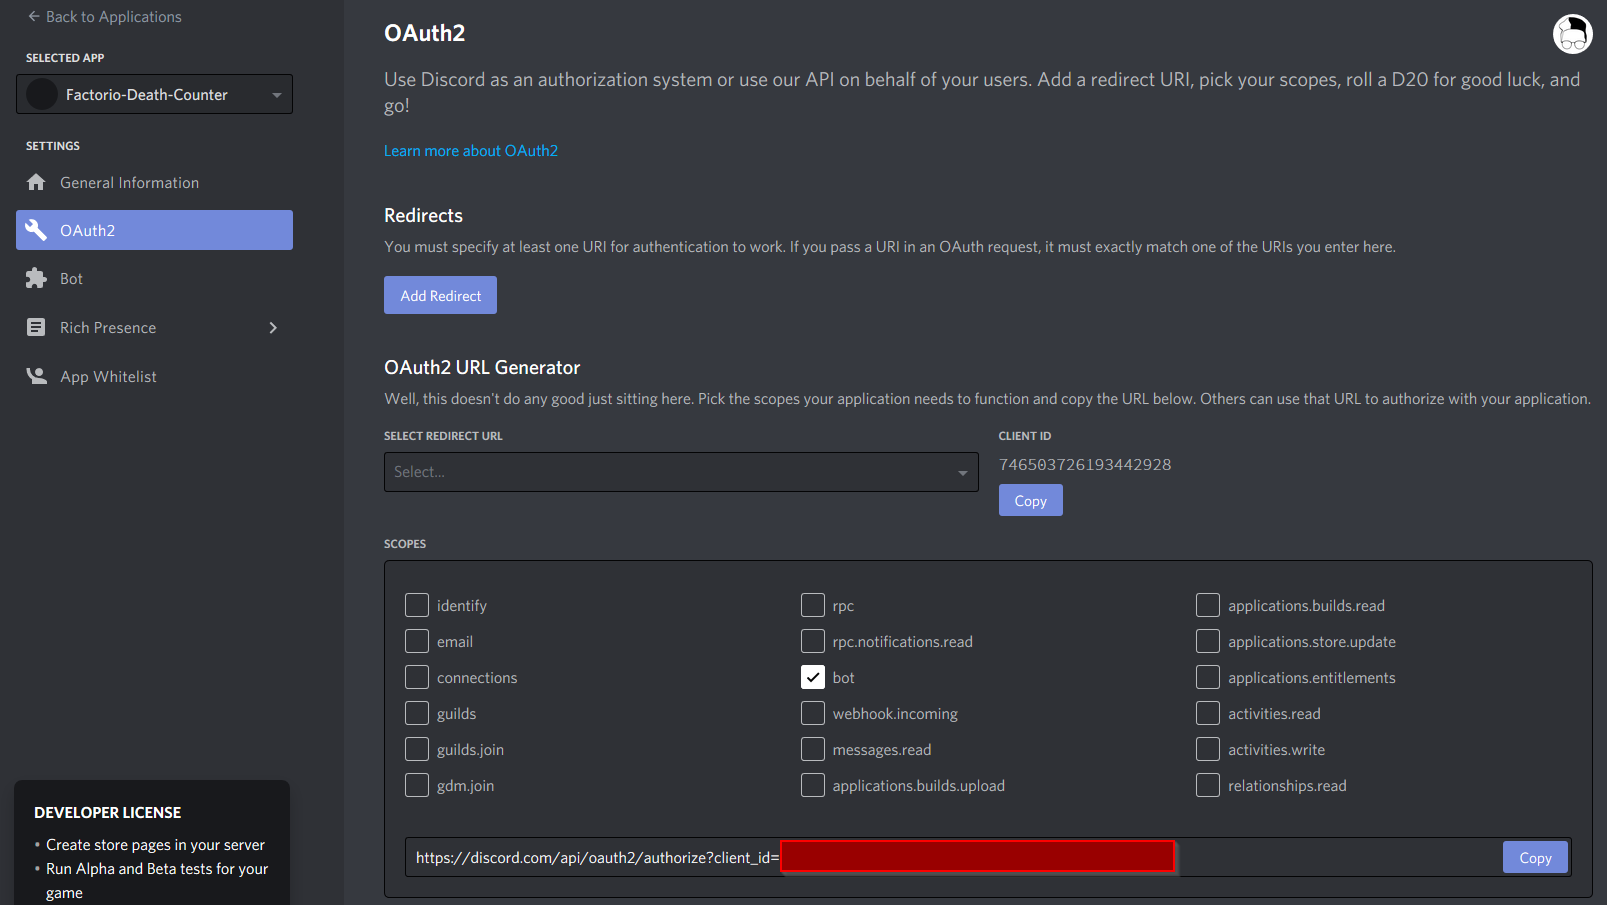Copy the generated OAuth2 URL
This screenshot has width=1607, height=905.
pyautogui.click(x=1535, y=857)
